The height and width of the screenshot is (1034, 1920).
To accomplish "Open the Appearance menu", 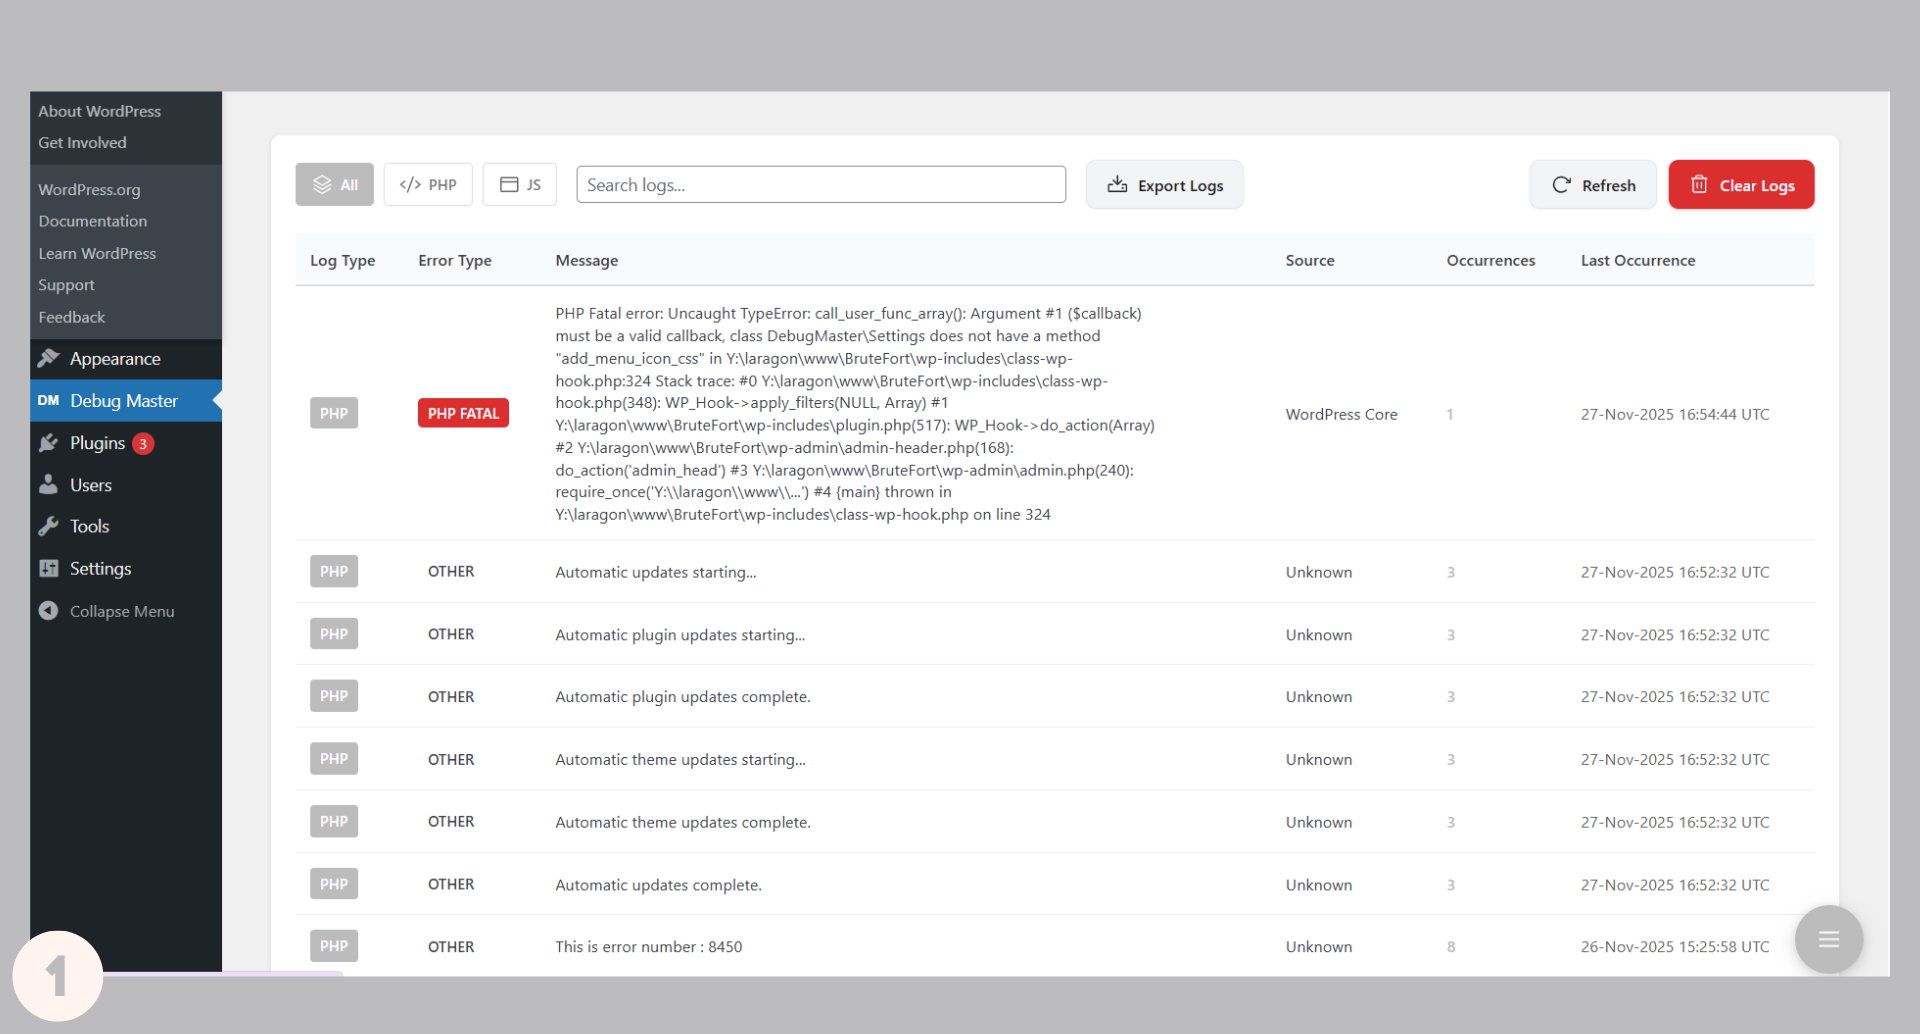I will pyautogui.click(x=126, y=358).
